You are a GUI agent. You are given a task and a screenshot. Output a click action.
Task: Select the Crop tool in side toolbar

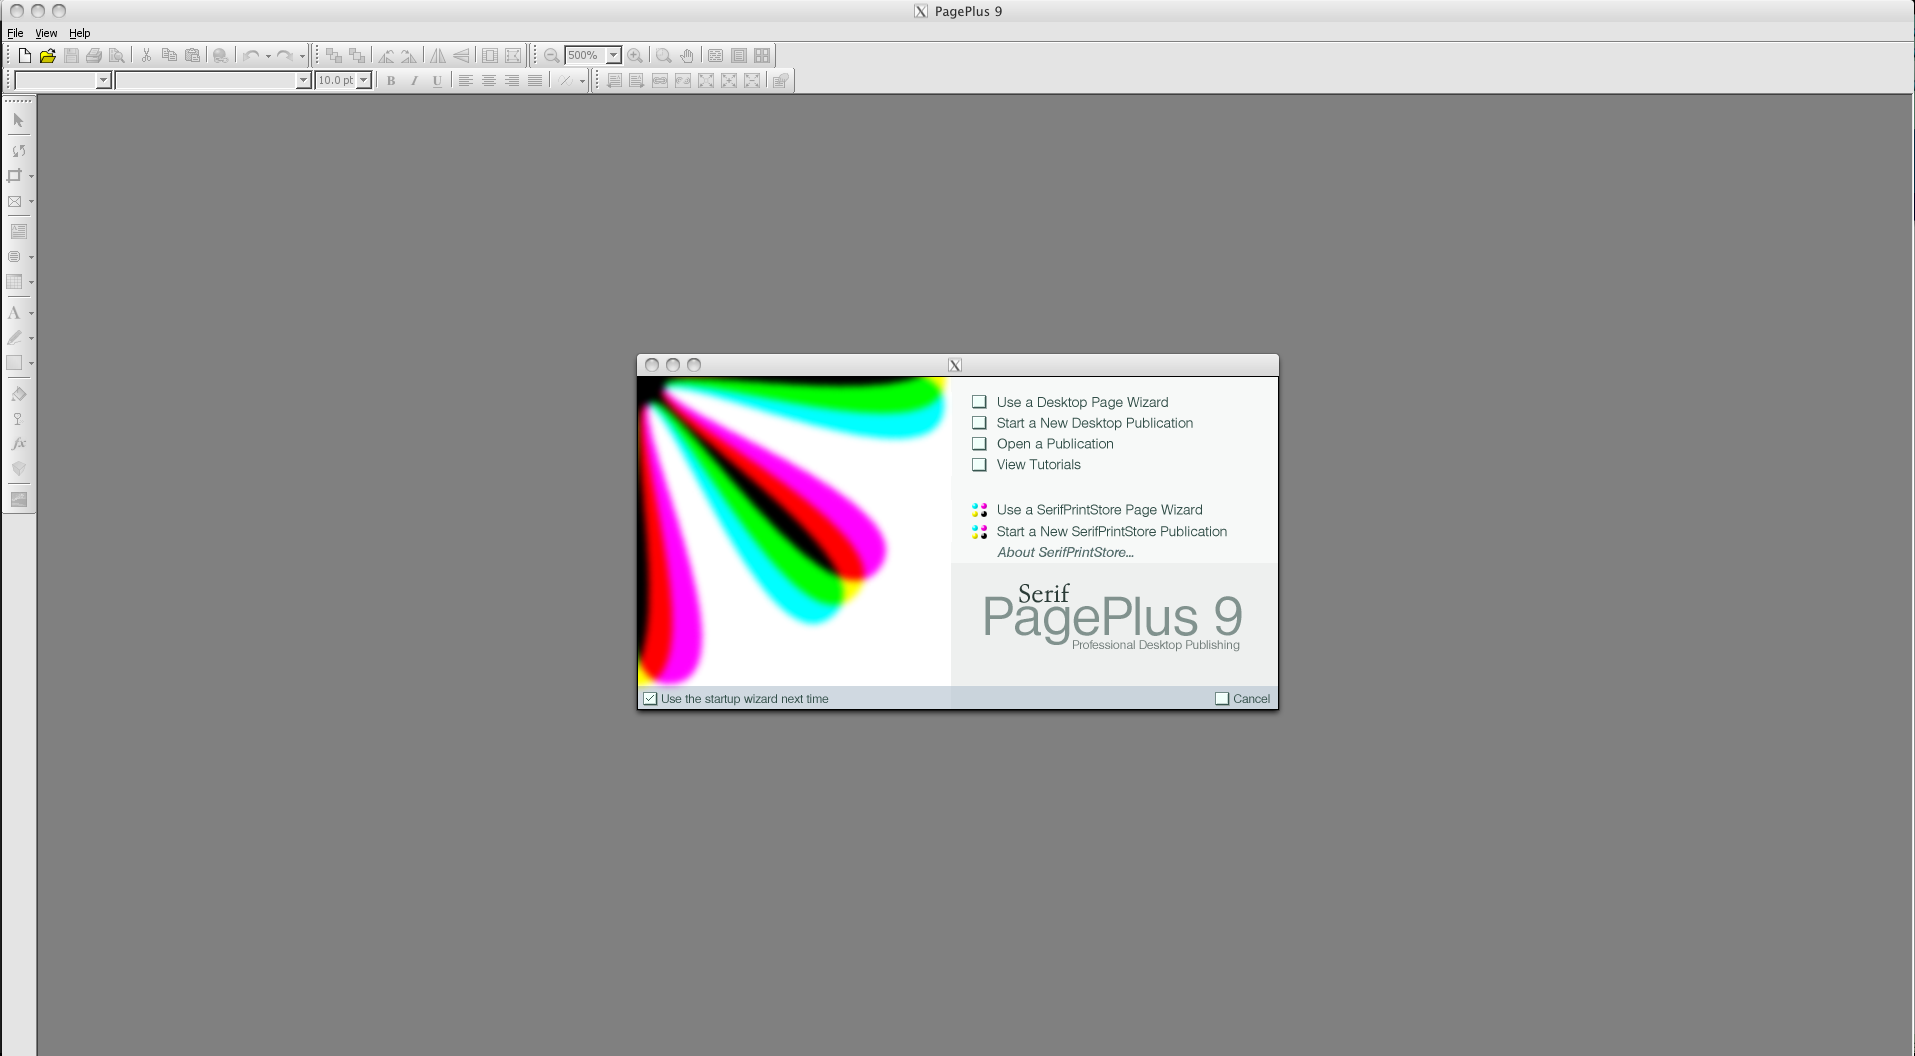click(x=15, y=176)
